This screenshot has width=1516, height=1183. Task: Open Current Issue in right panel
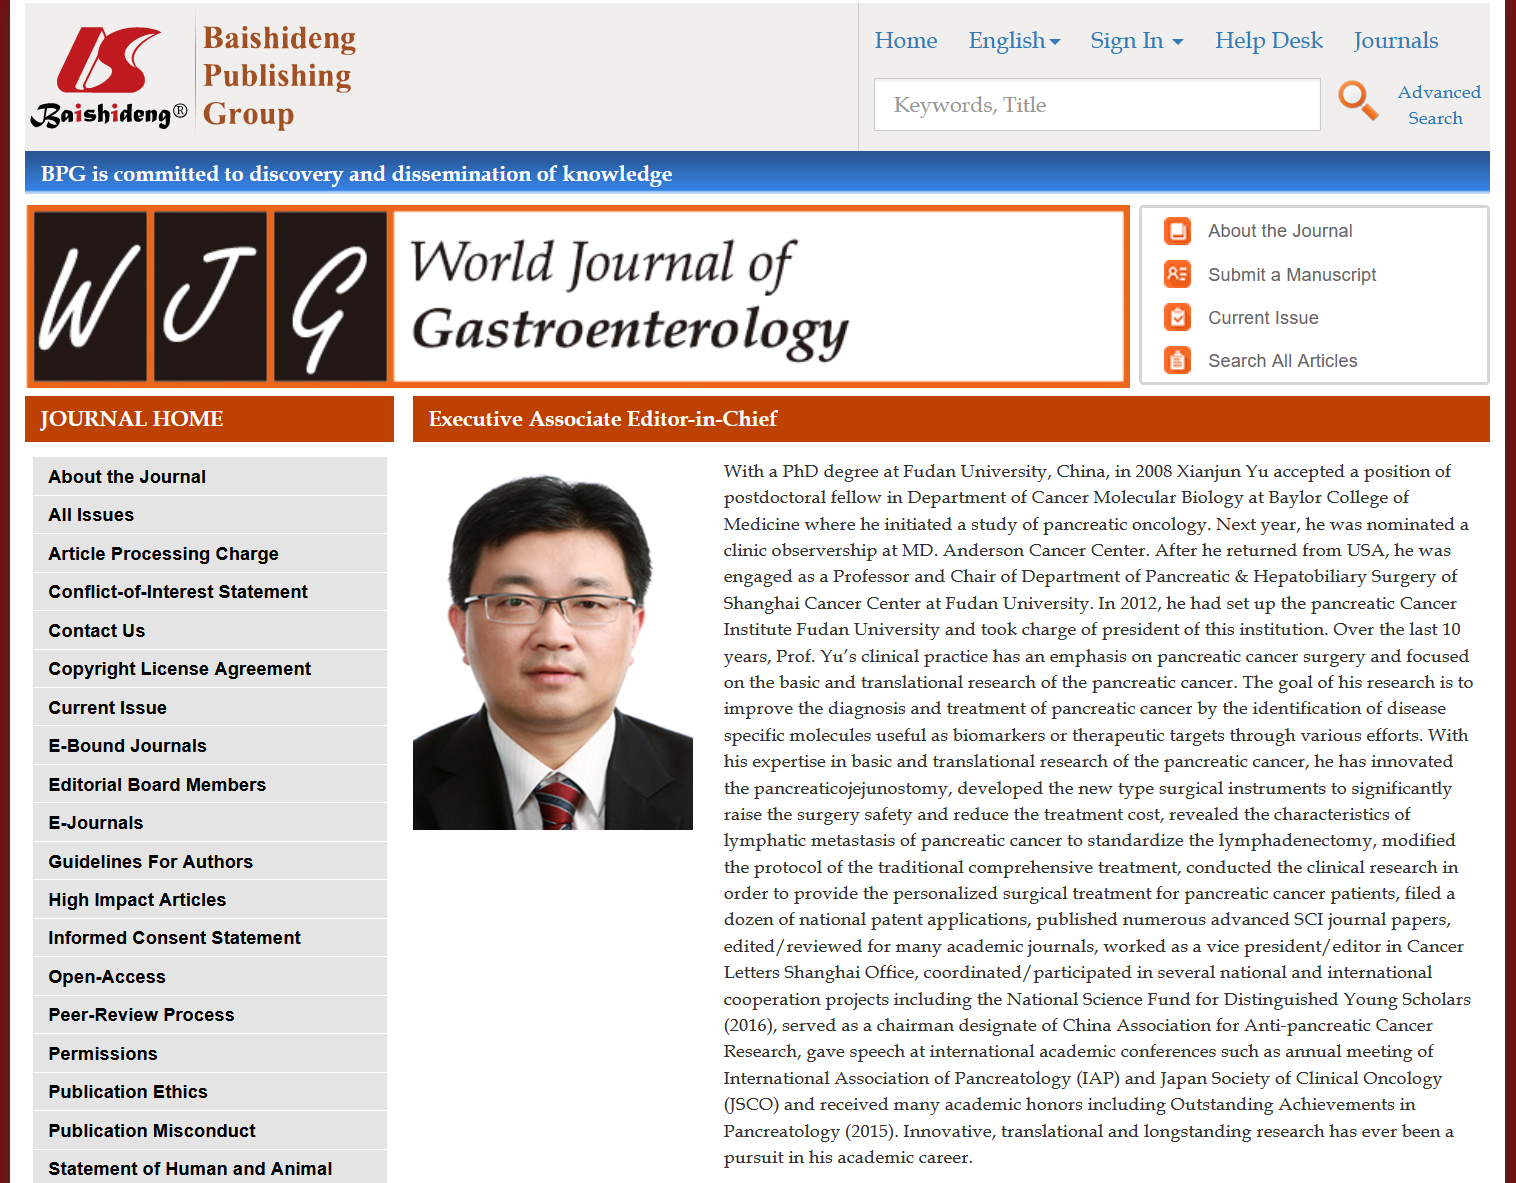pyautogui.click(x=1263, y=318)
